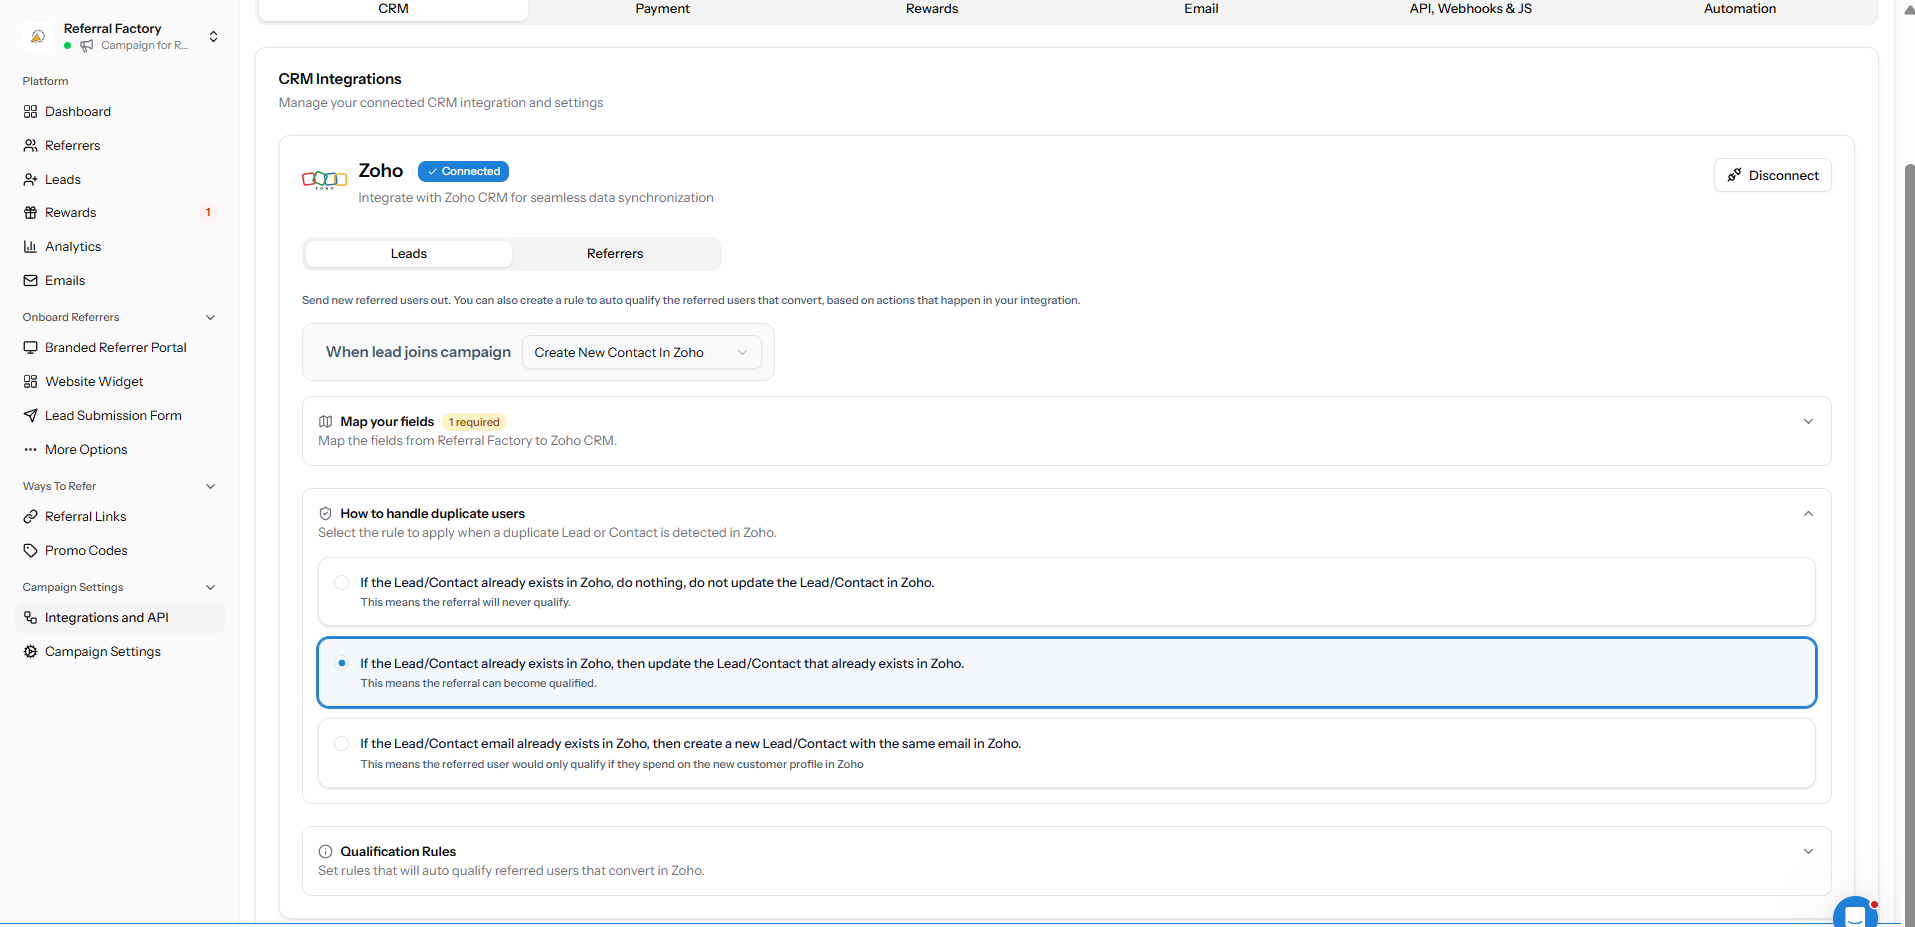Click the Campaign Settings gear icon
This screenshot has width=1915, height=927.
point(30,652)
